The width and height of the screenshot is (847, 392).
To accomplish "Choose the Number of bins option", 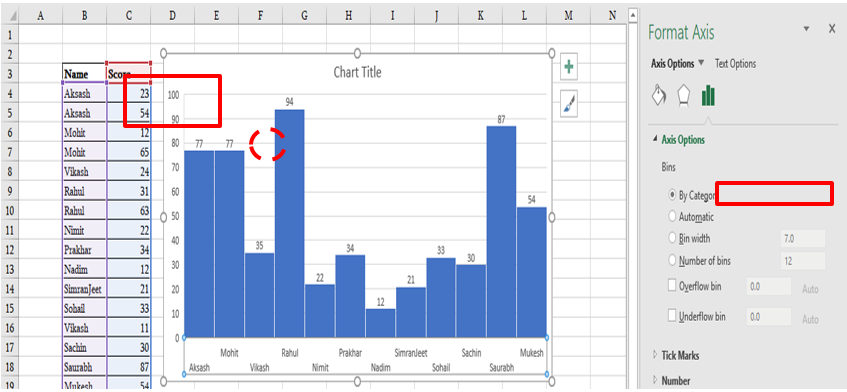I will coord(673,261).
